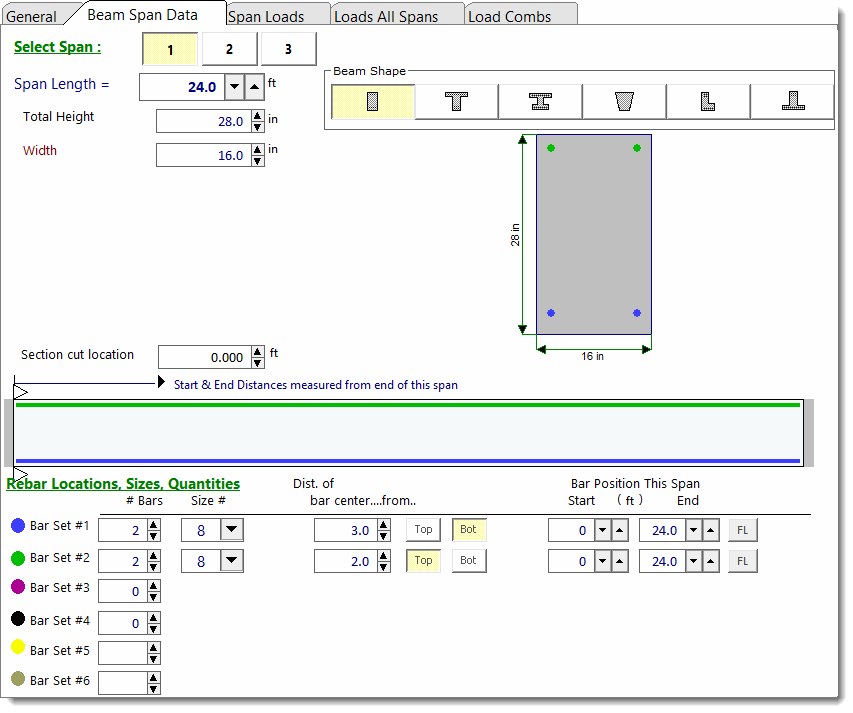This screenshot has height=713, width=853.
Task: Choose the I-beam shape icon
Action: 541,102
